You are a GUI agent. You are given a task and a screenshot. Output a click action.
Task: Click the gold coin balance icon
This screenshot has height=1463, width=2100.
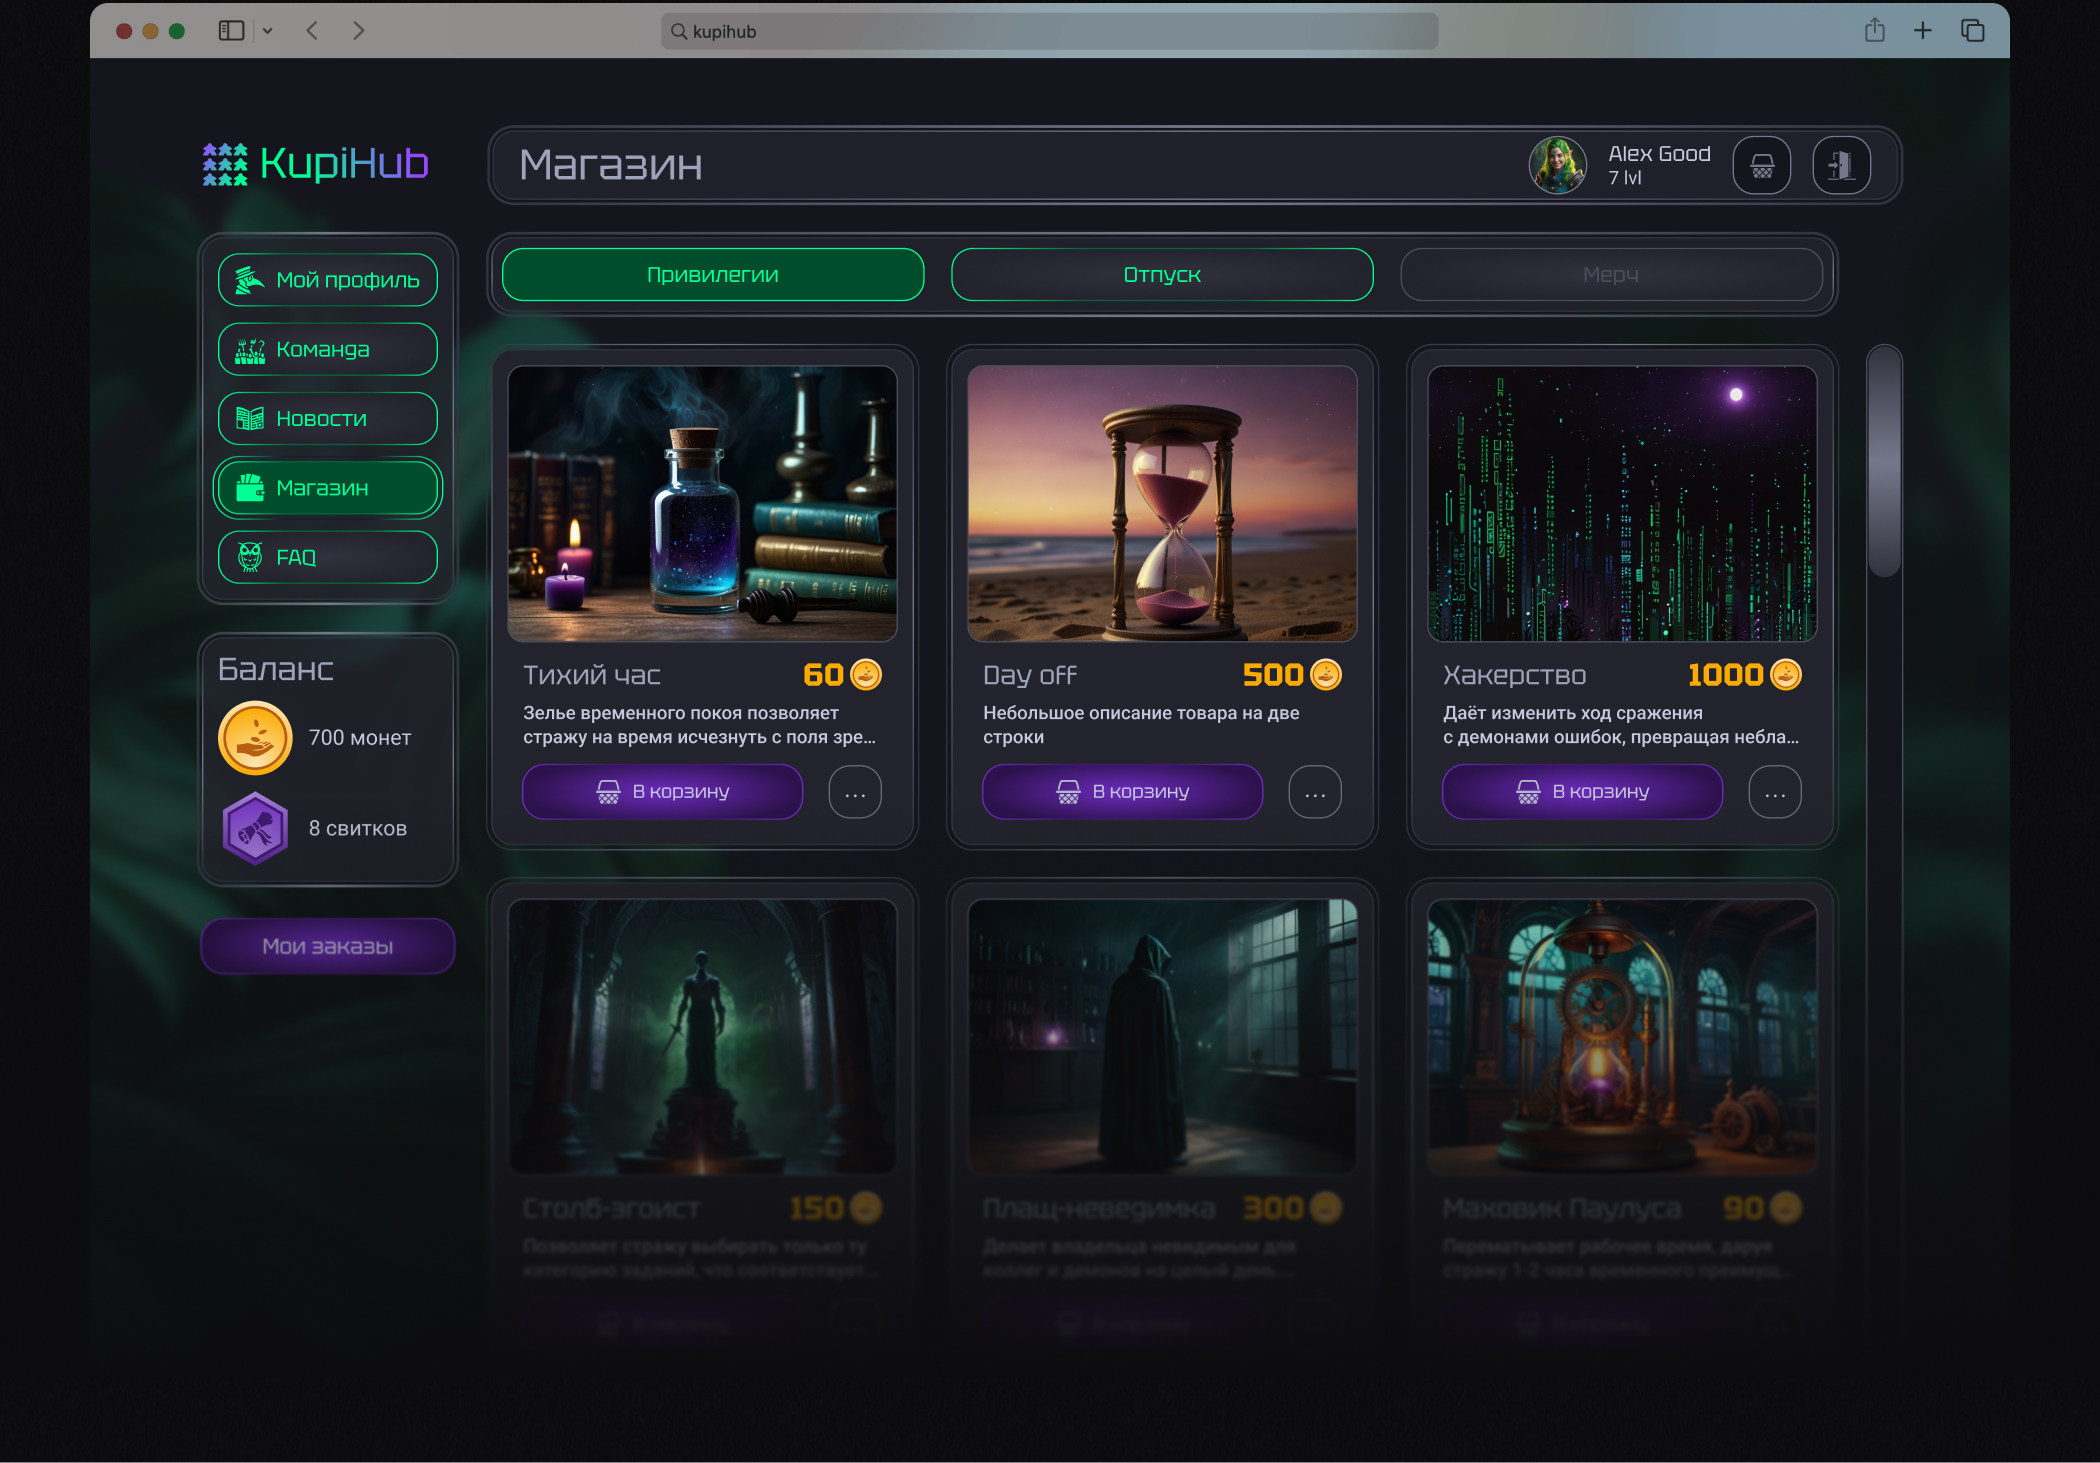255,738
